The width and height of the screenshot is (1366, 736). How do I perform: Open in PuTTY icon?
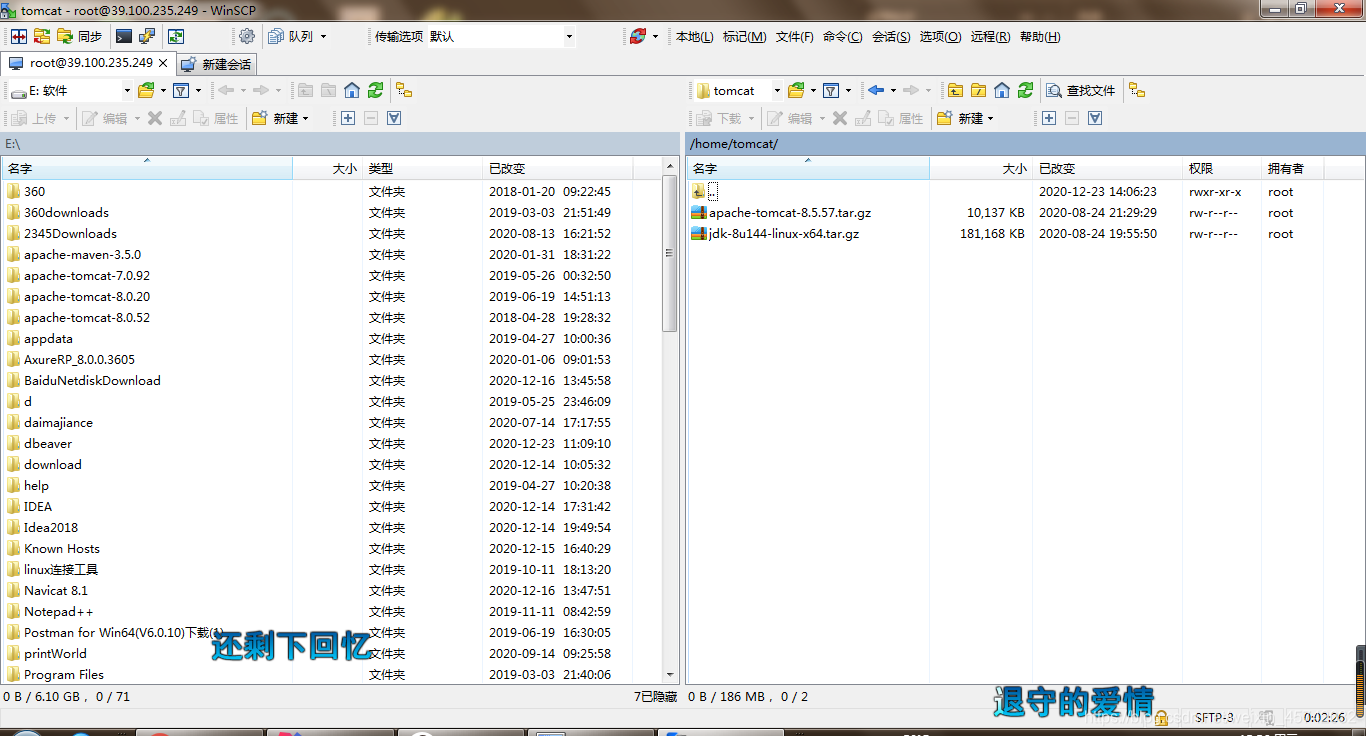coord(147,36)
